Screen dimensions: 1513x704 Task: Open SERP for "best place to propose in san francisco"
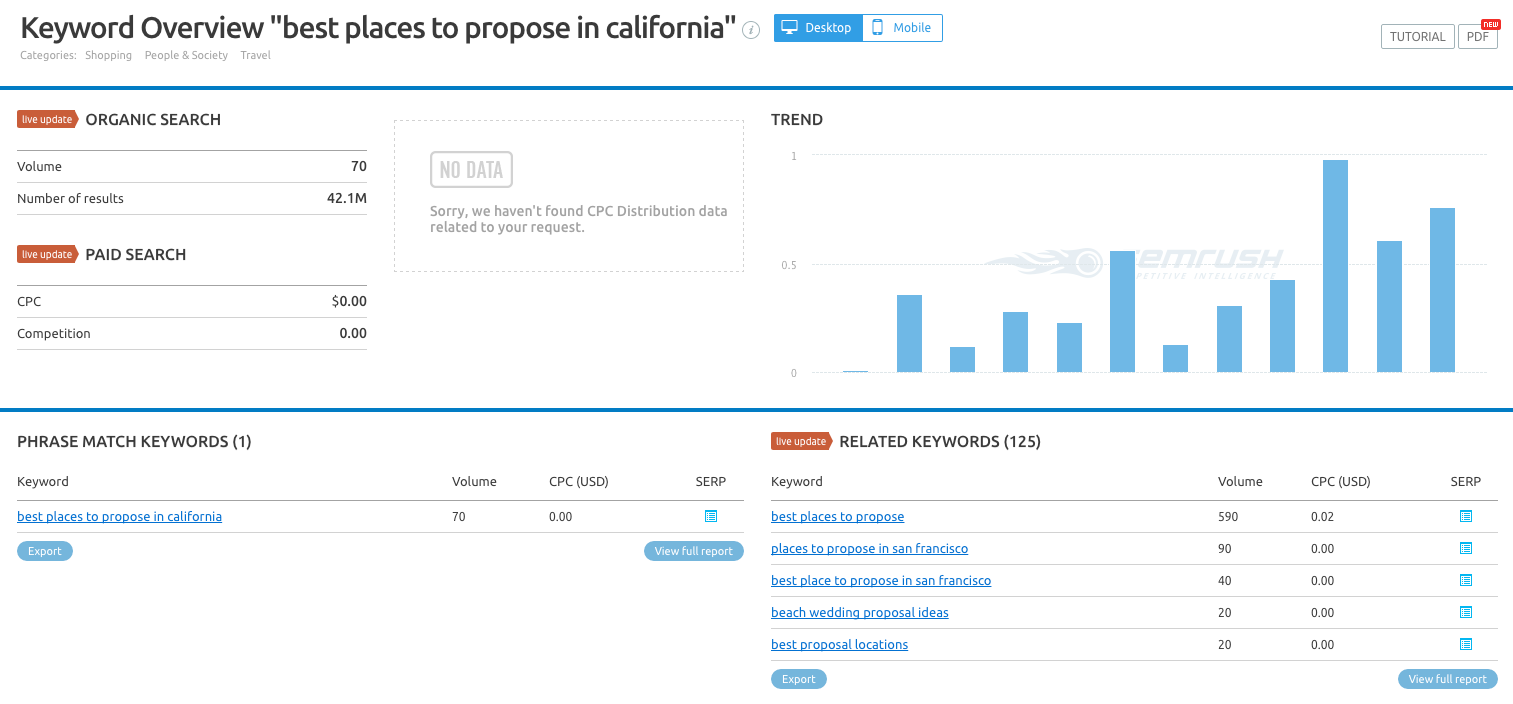1466,580
